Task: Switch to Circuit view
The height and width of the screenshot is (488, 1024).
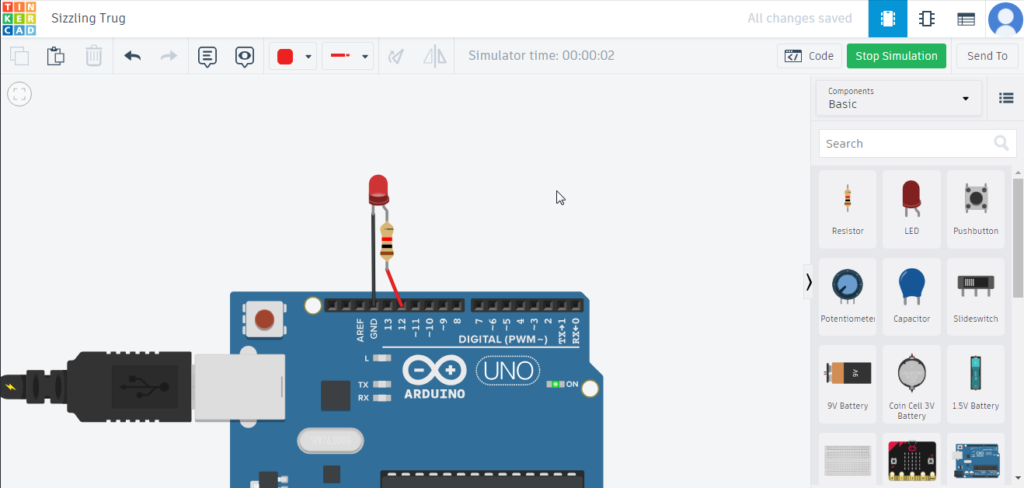Action: (x=888, y=19)
